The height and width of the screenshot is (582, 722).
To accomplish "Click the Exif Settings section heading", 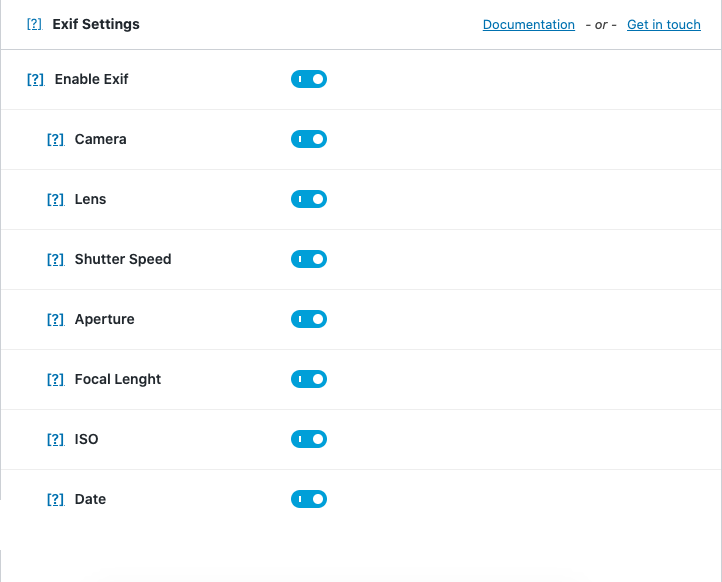I will tap(96, 24).
